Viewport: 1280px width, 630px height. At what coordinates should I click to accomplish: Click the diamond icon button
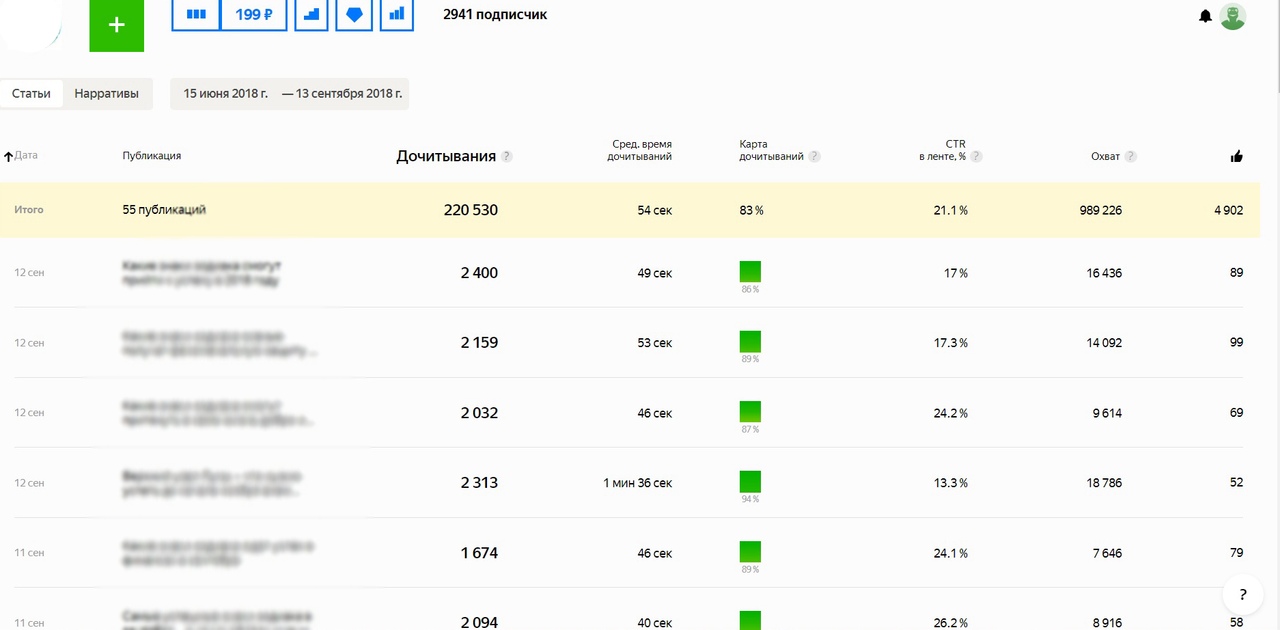pos(354,15)
